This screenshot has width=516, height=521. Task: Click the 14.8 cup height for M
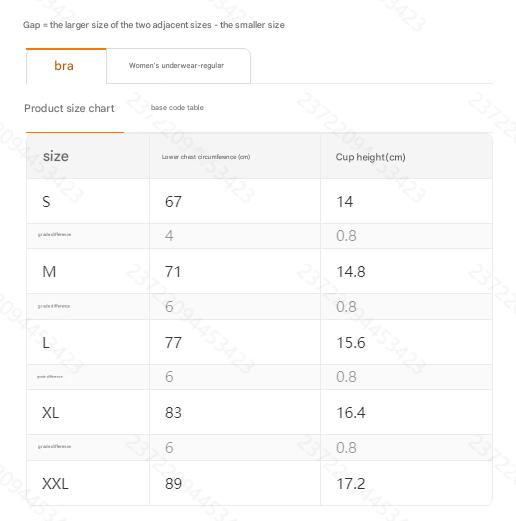[x=351, y=272]
